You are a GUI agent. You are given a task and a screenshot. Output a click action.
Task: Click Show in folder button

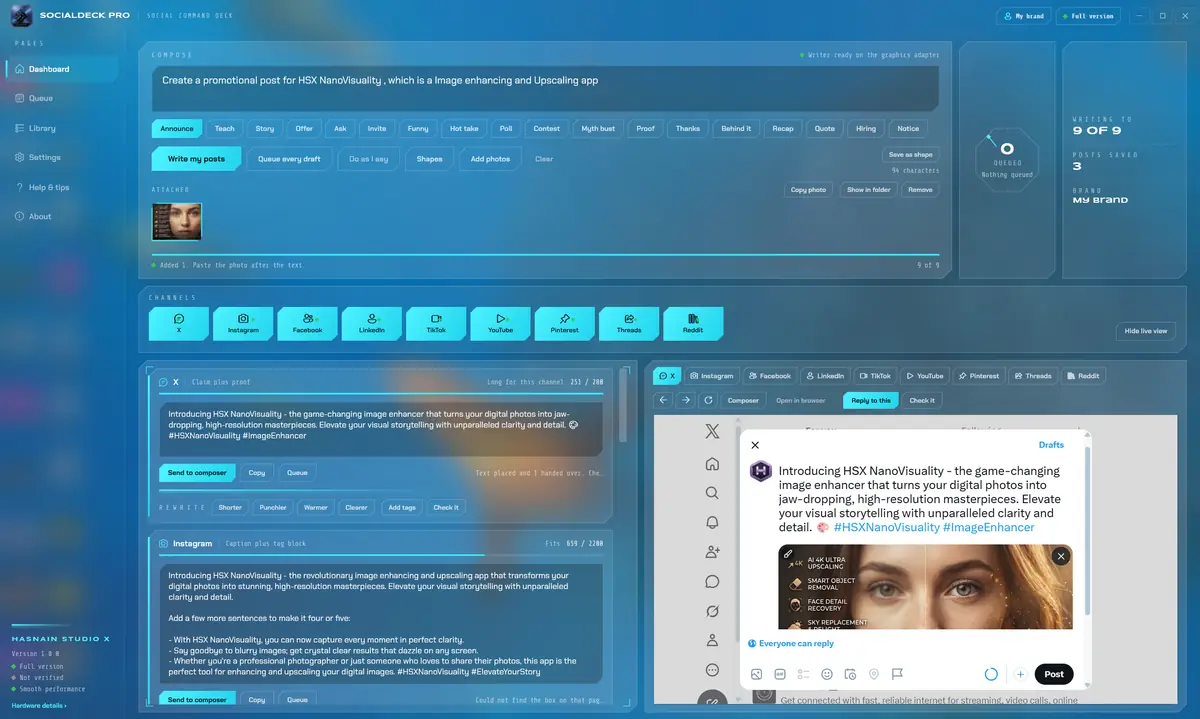pyautogui.click(x=869, y=190)
